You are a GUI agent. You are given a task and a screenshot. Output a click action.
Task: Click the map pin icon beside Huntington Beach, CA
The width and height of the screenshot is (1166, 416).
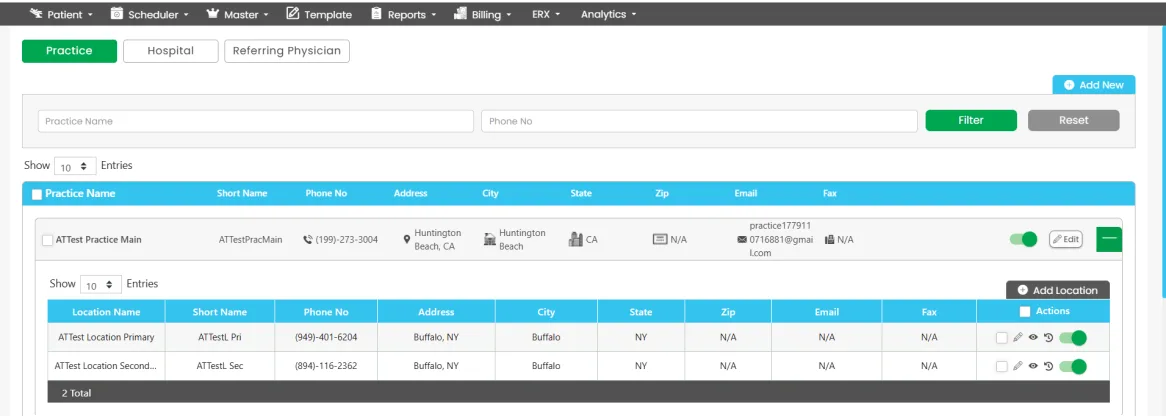point(407,240)
